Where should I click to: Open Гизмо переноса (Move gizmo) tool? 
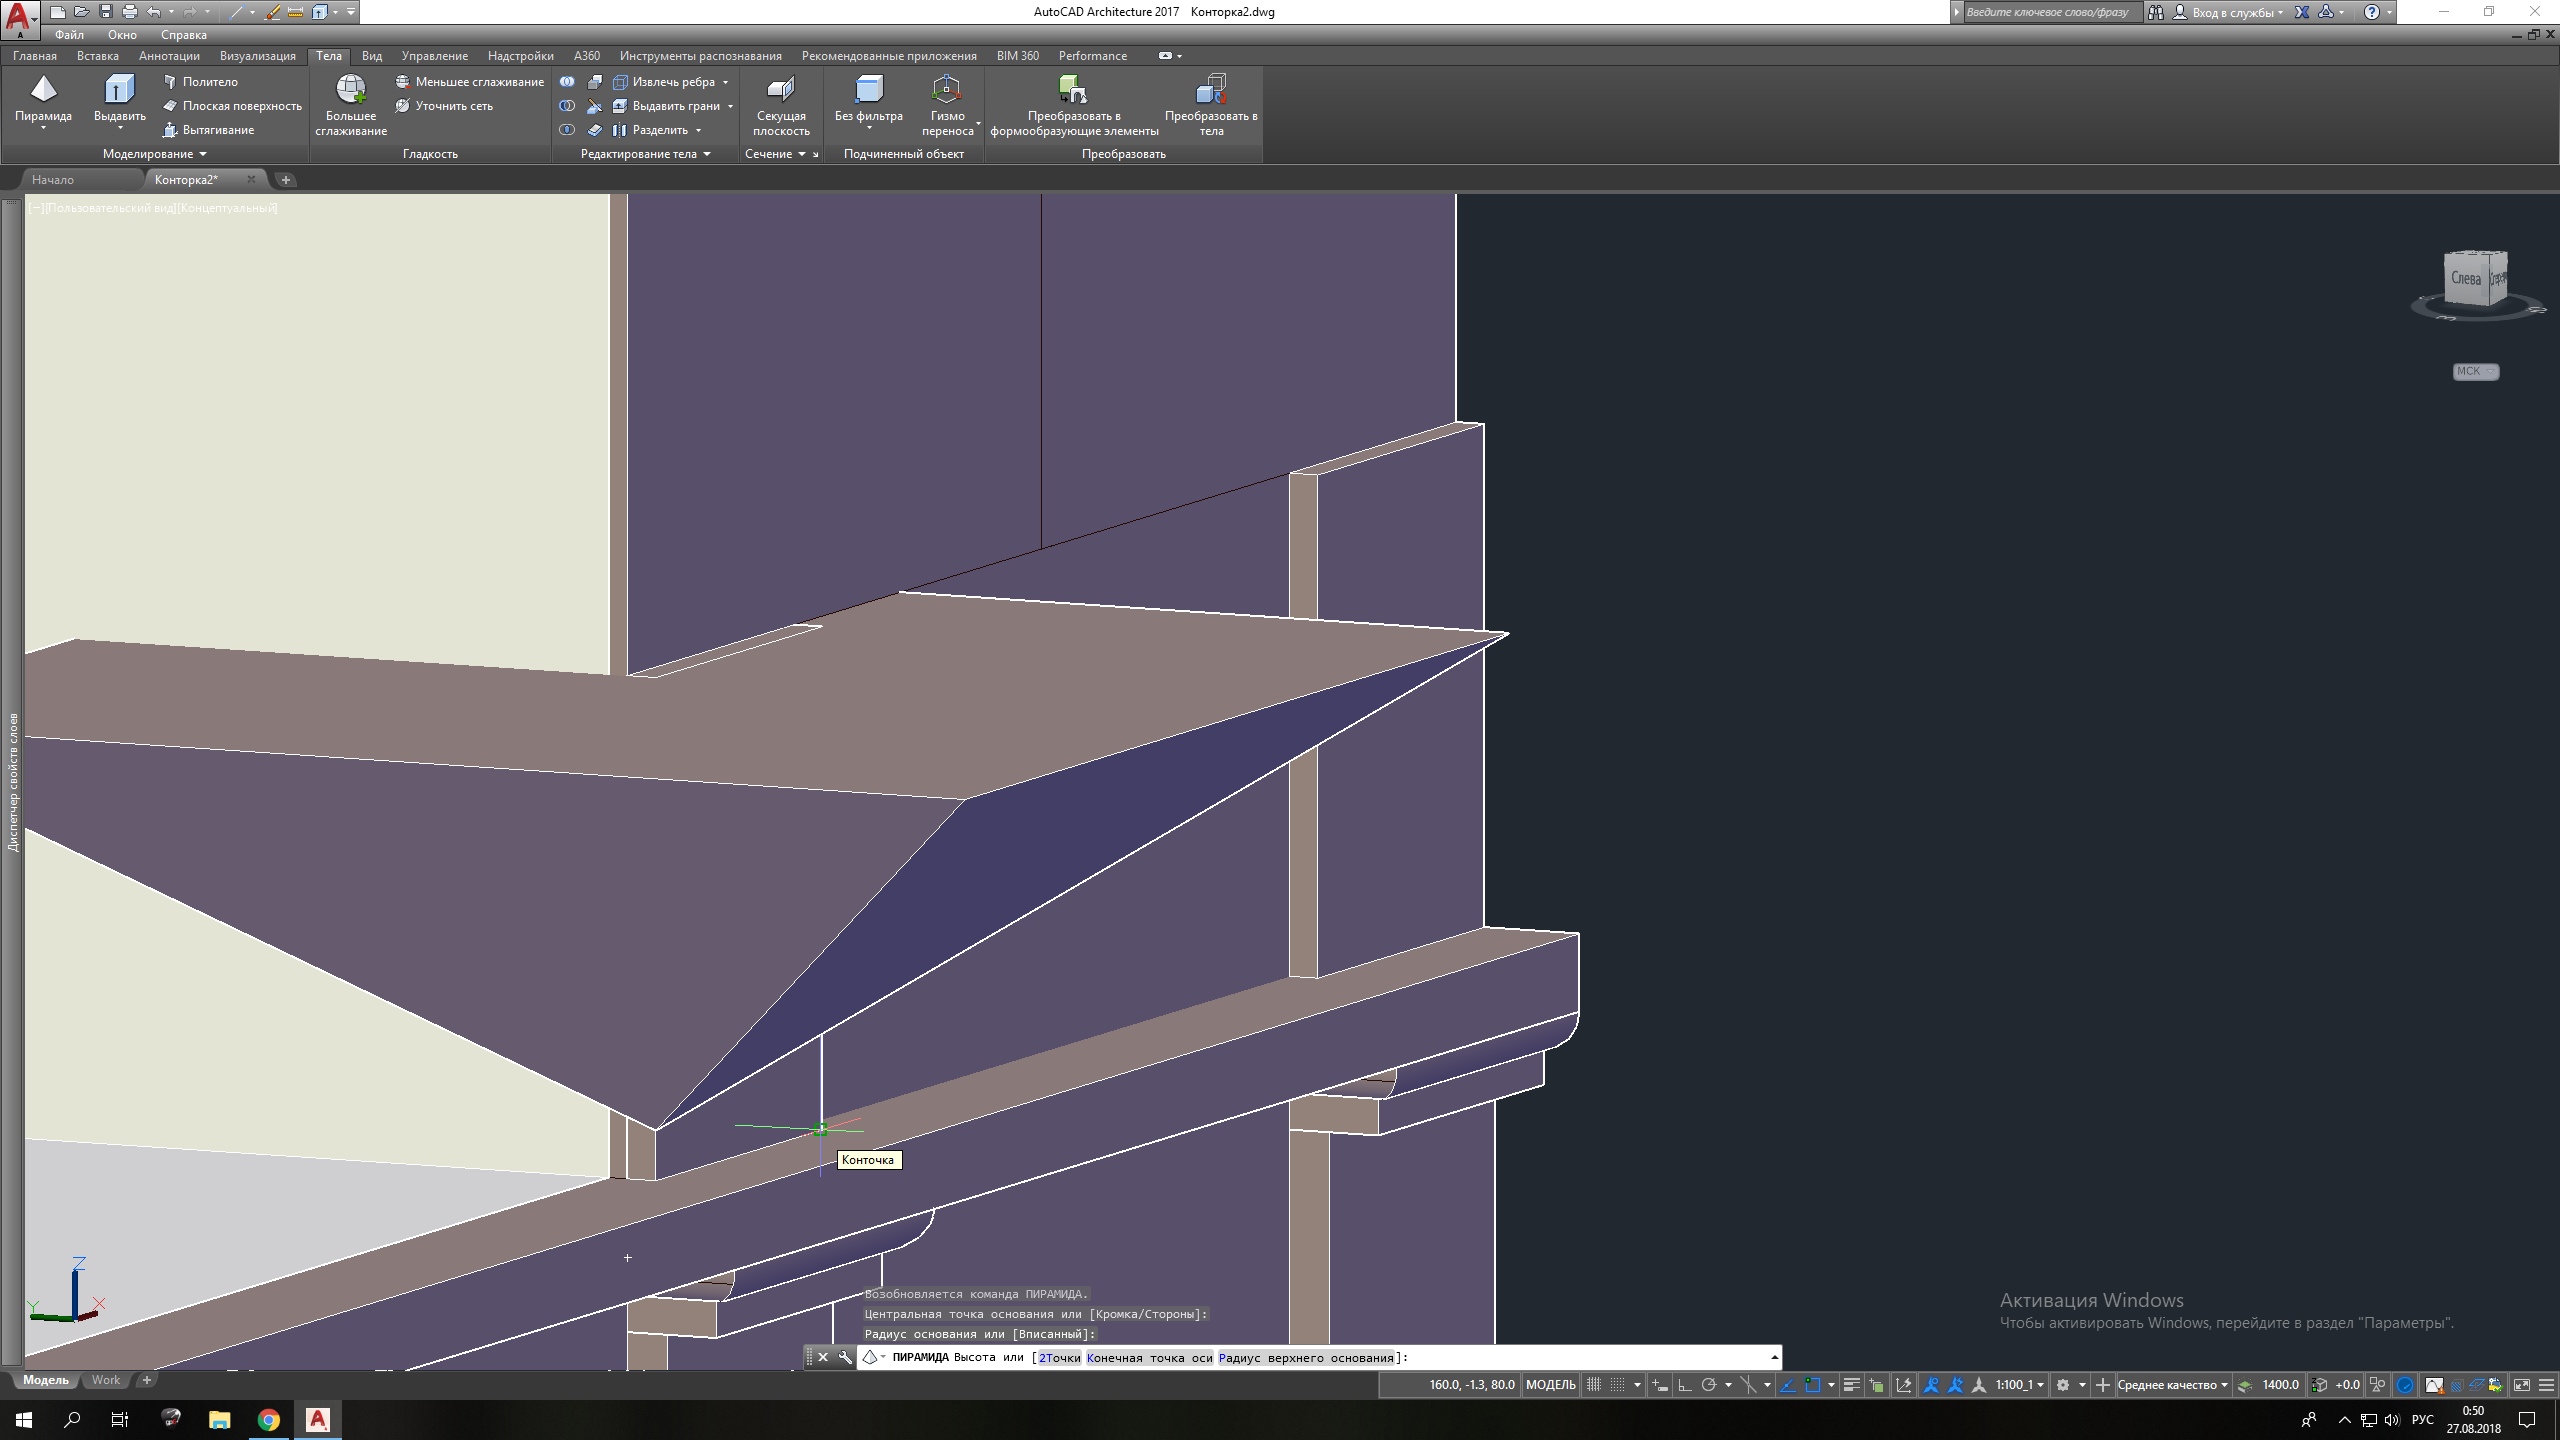point(946,90)
